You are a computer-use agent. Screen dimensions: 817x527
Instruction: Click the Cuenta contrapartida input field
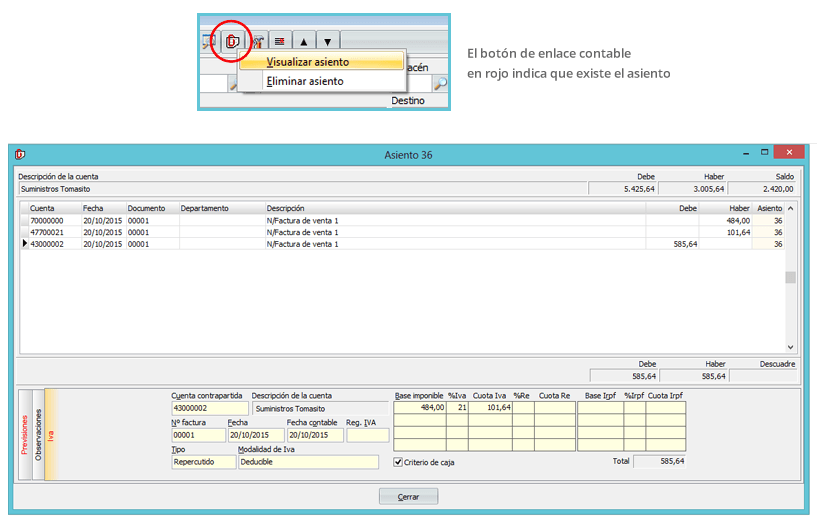pos(208,408)
